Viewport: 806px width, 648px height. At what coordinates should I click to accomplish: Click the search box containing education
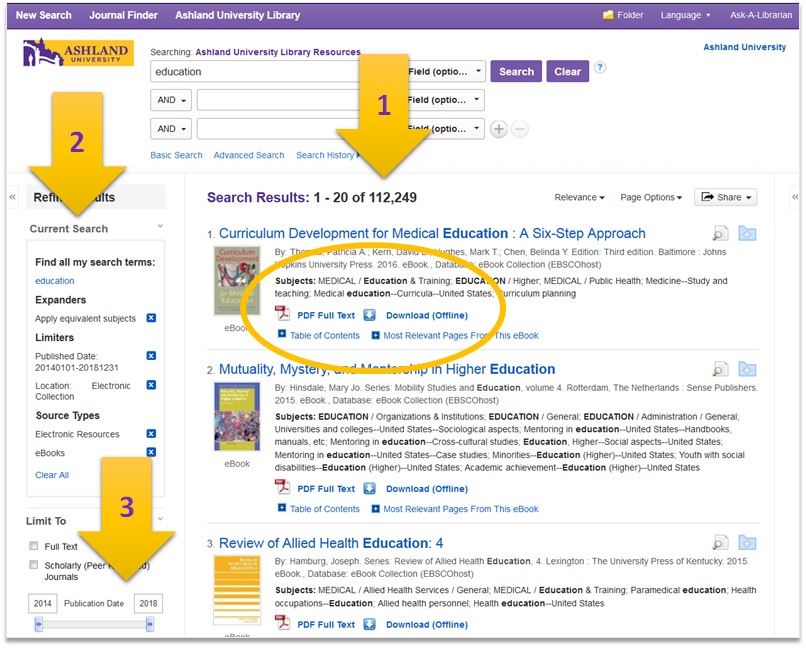255,71
